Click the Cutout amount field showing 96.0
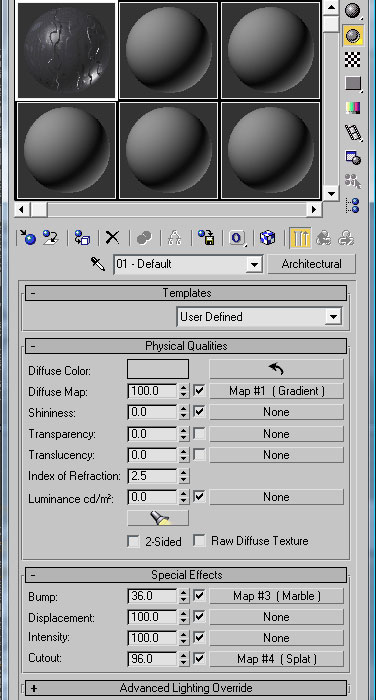376x700 pixels. pos(153,658)
